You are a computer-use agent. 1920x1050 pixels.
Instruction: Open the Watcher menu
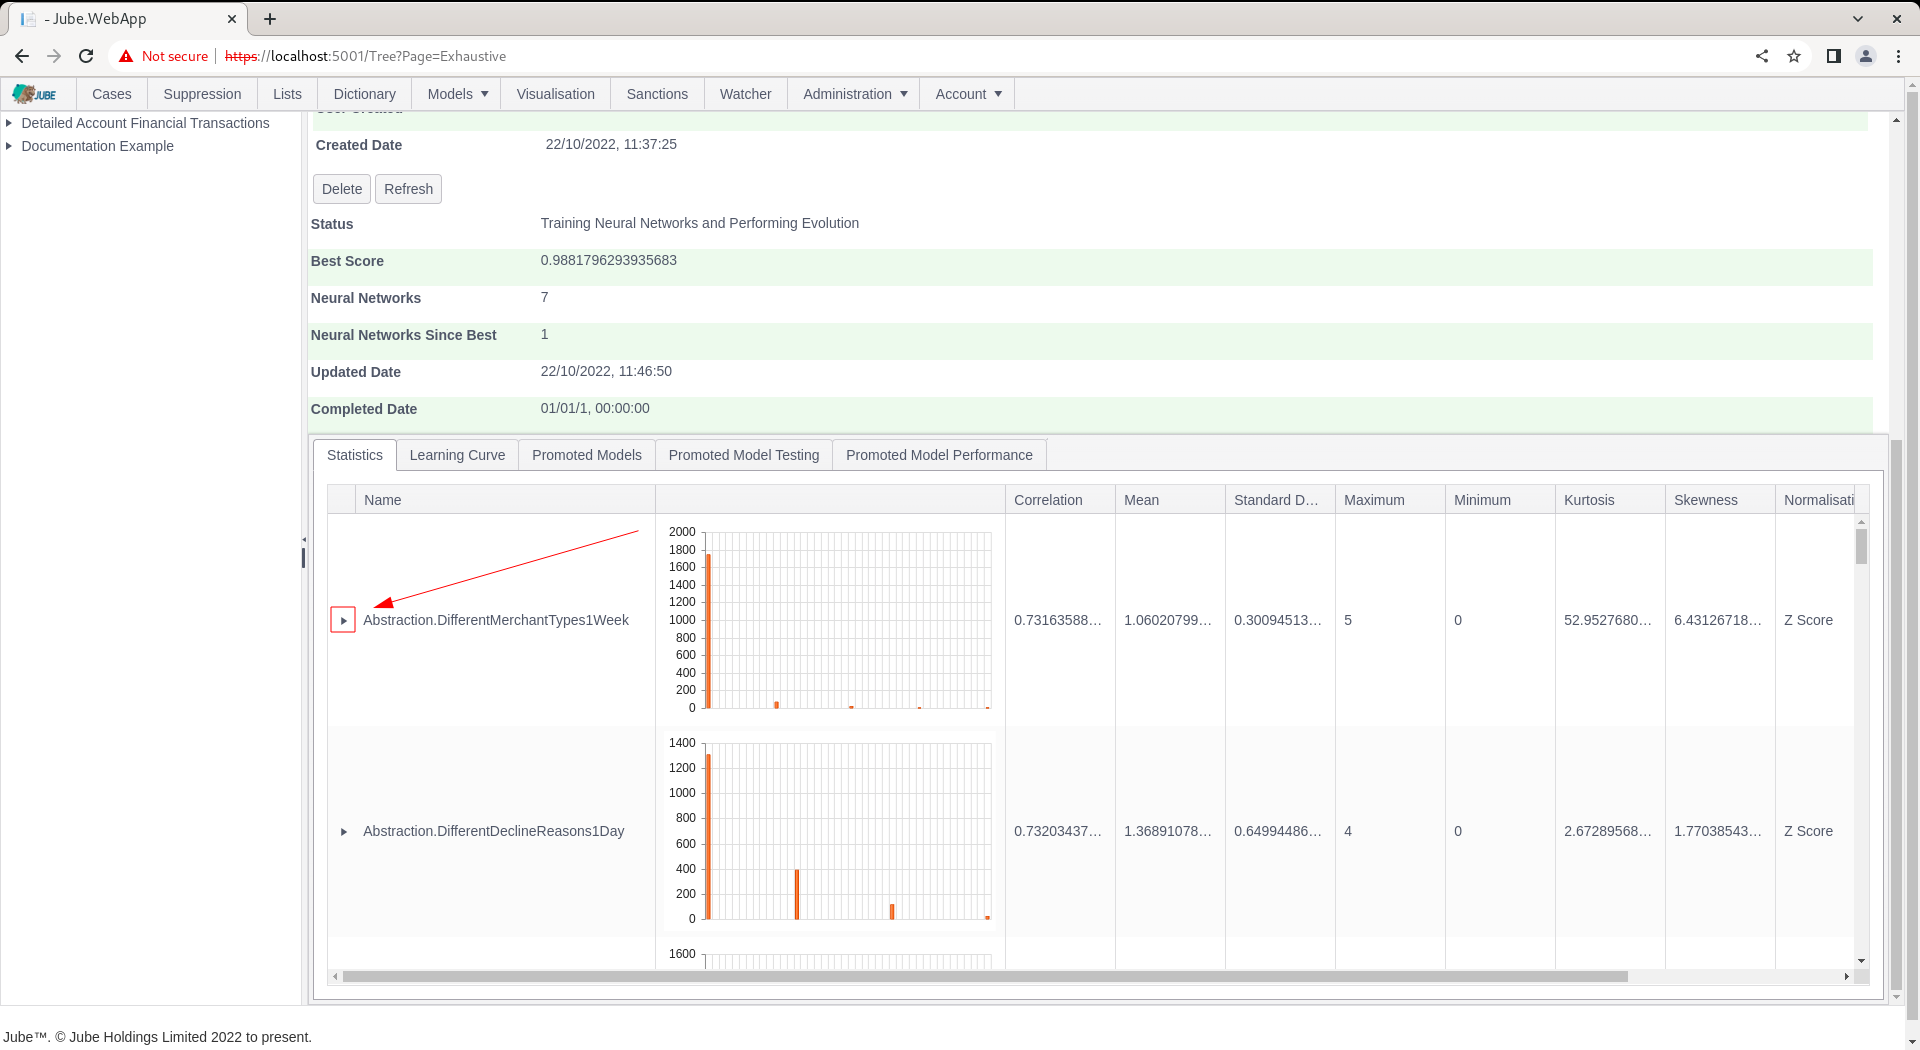point(746,94)
